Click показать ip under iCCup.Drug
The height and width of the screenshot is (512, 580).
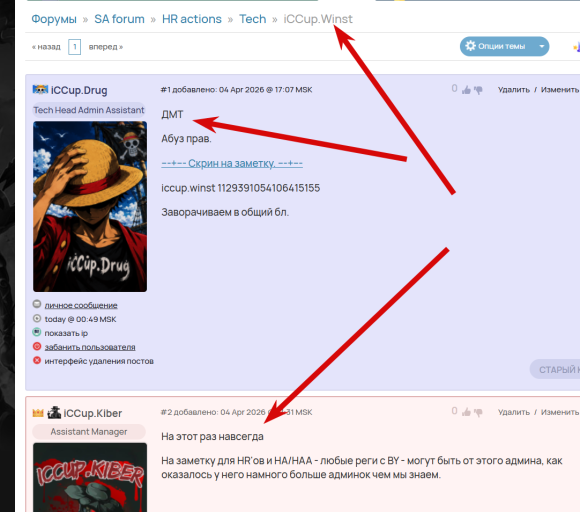point(66,333)
